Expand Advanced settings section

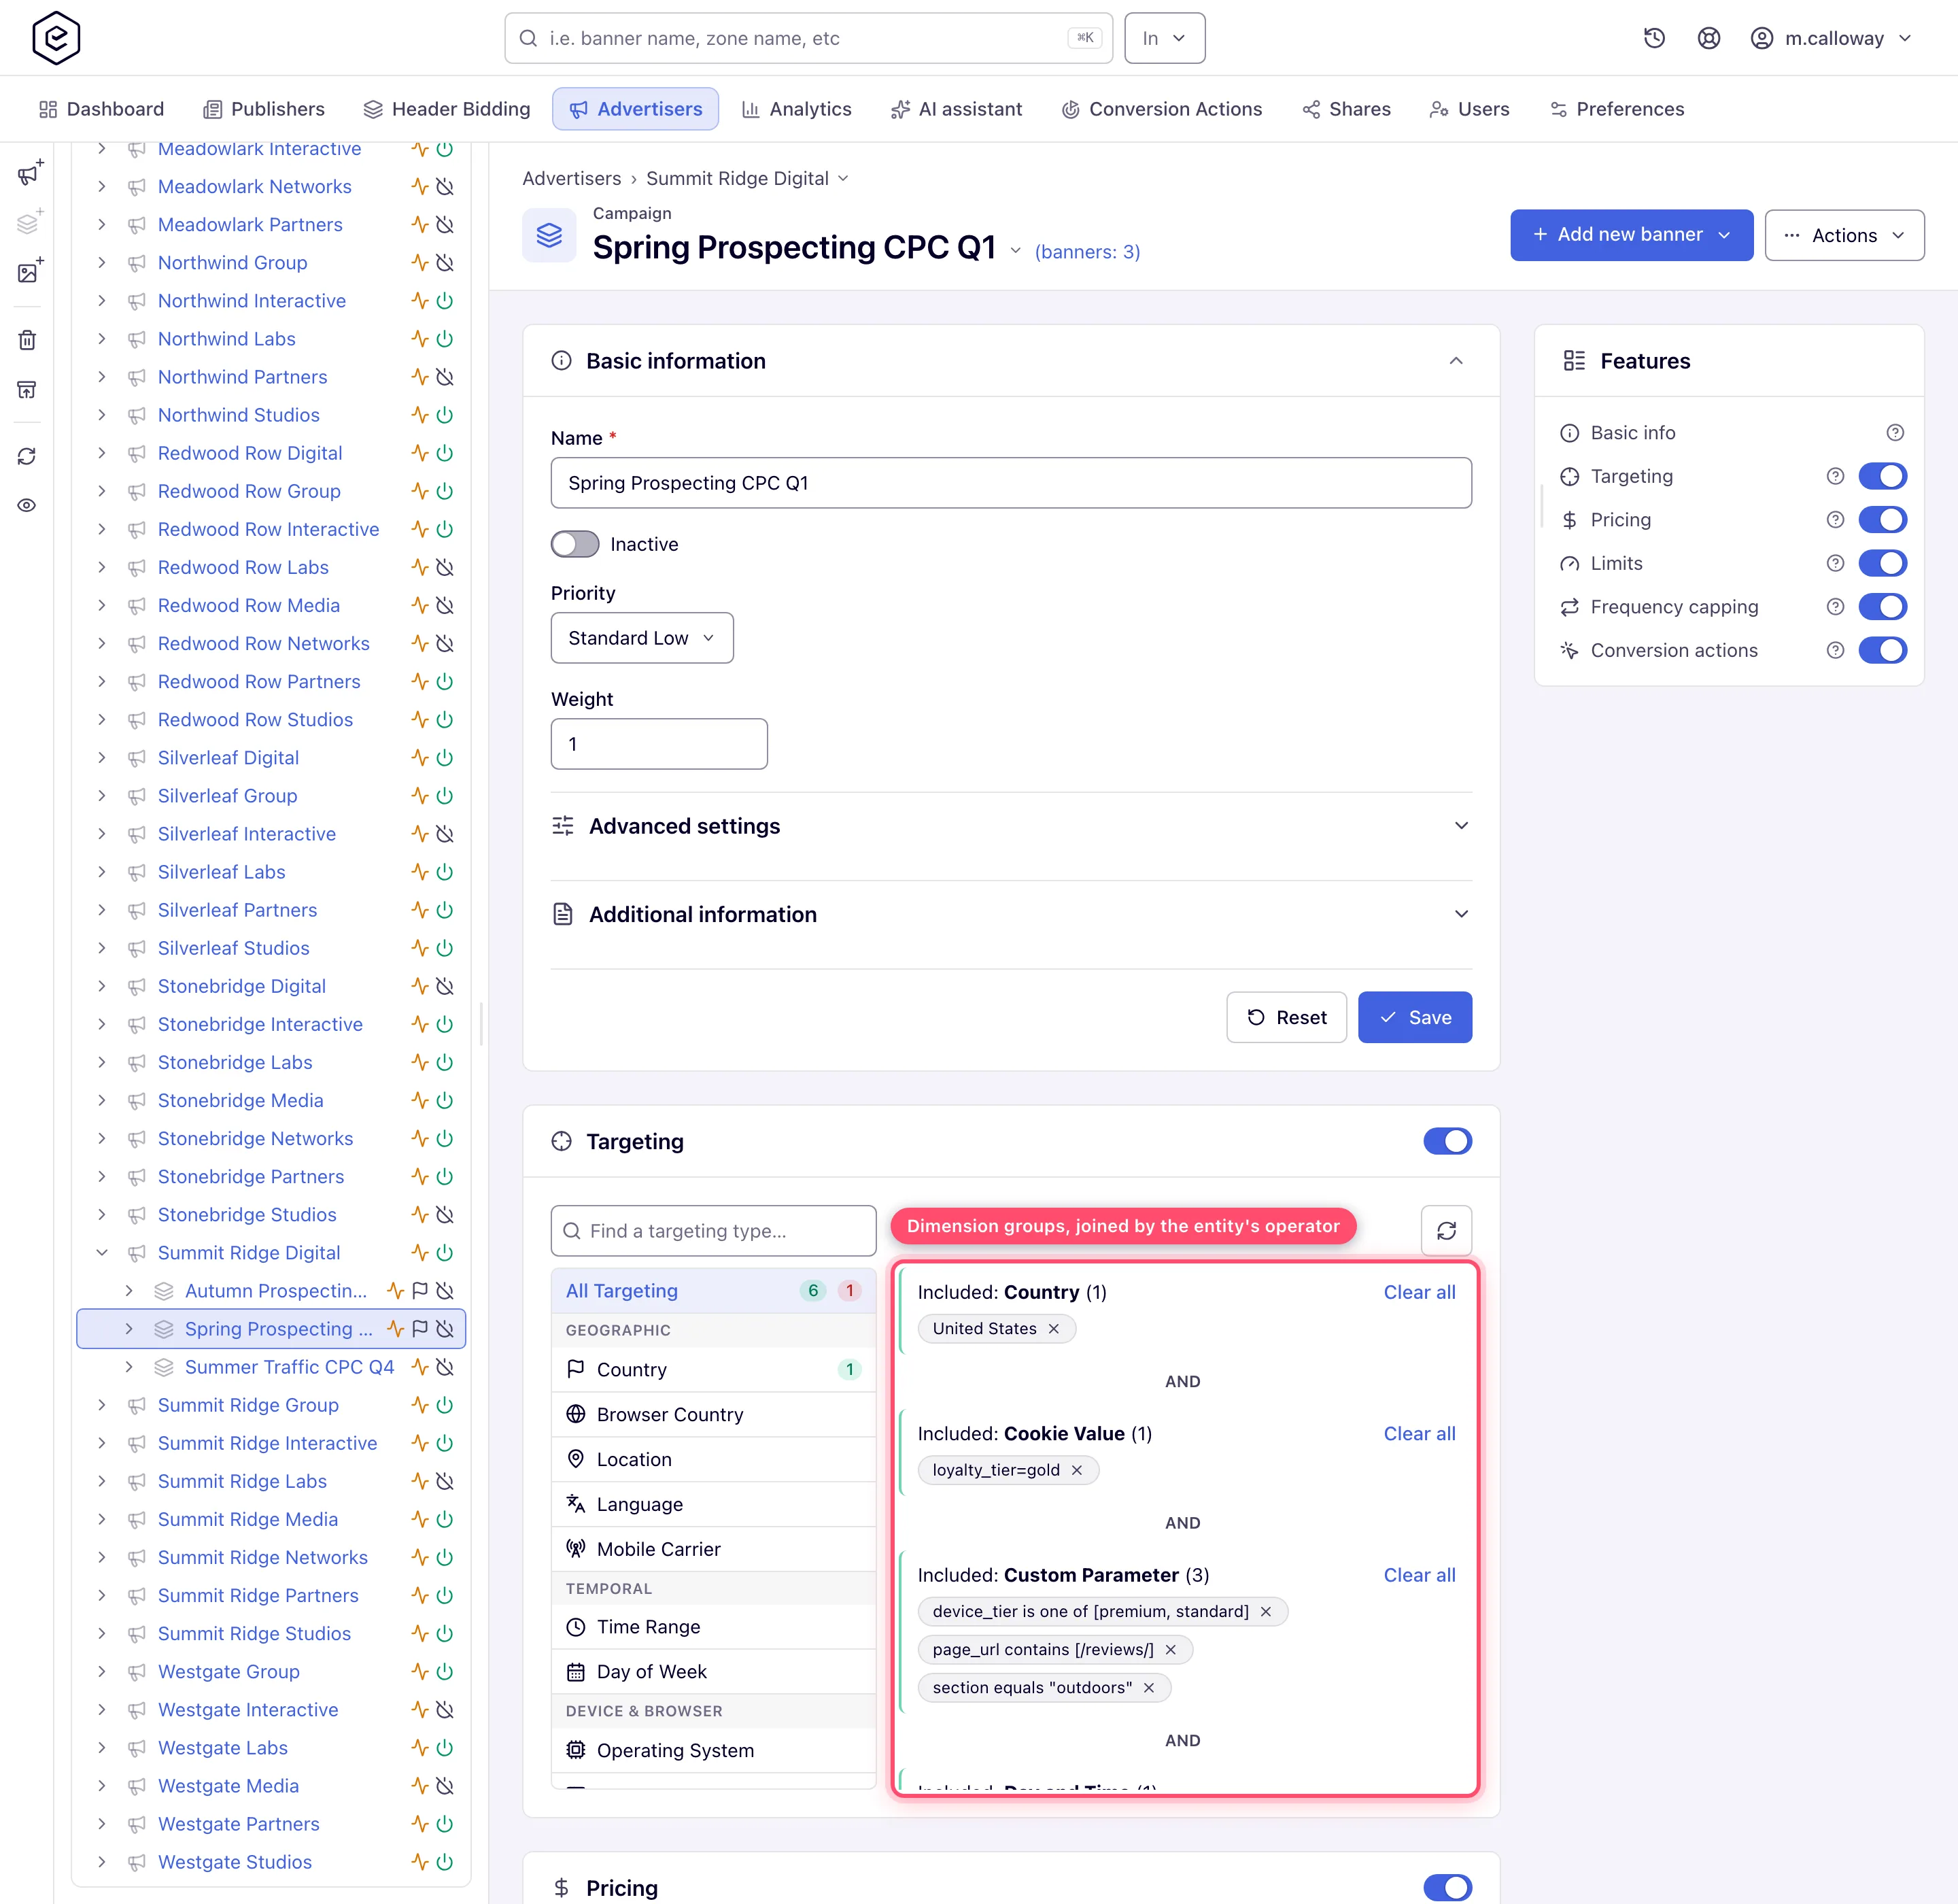1011,826
